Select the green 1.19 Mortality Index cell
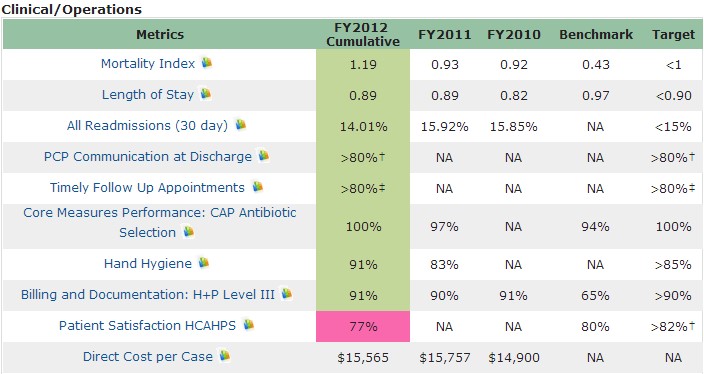The height and width of the screenshot is (374, 704). [363, 65]
